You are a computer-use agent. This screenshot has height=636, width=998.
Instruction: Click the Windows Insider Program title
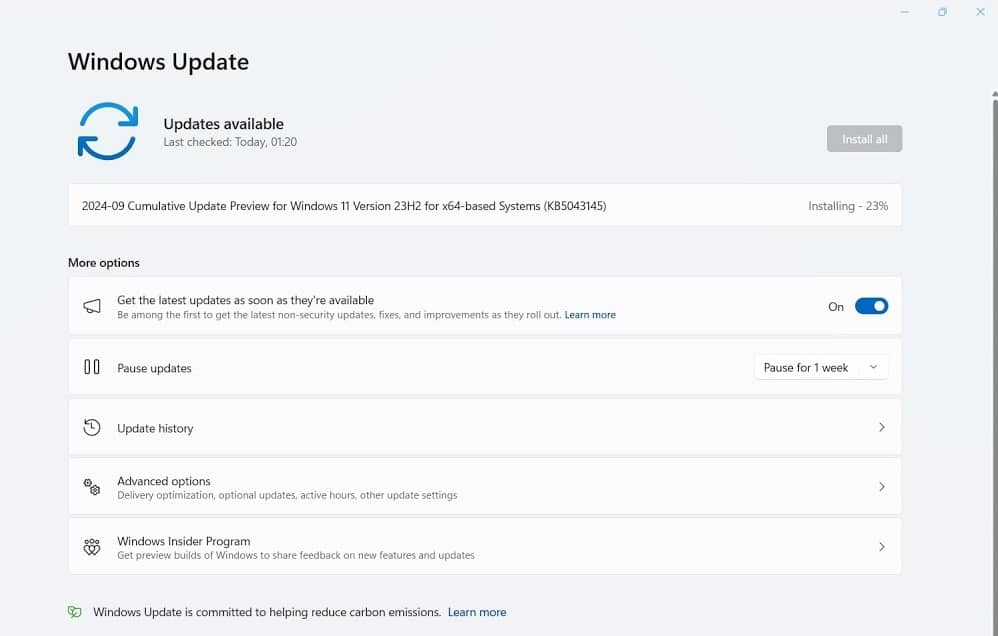(183, 541)
